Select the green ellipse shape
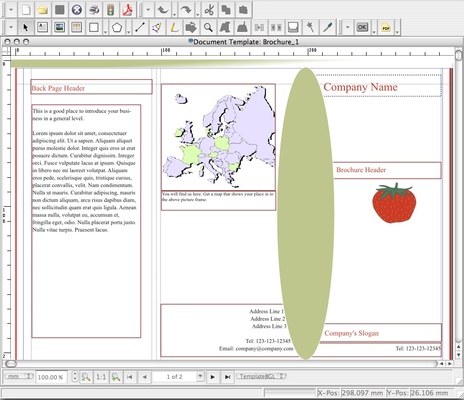Viewport: 464px width, 400px height. [305, 213]
